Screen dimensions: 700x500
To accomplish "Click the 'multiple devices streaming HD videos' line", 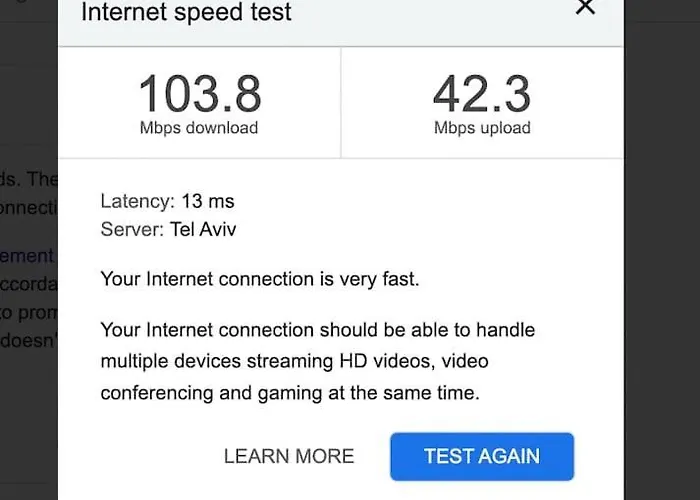I will 295,360.
